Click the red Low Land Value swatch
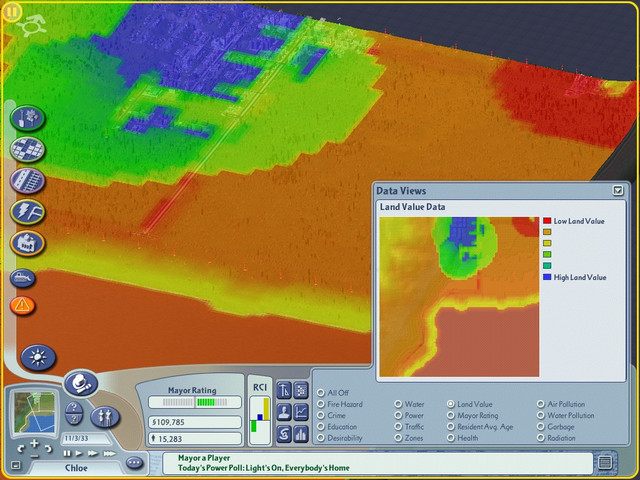This screenshot has width=640, height=480. coord(547,221)
